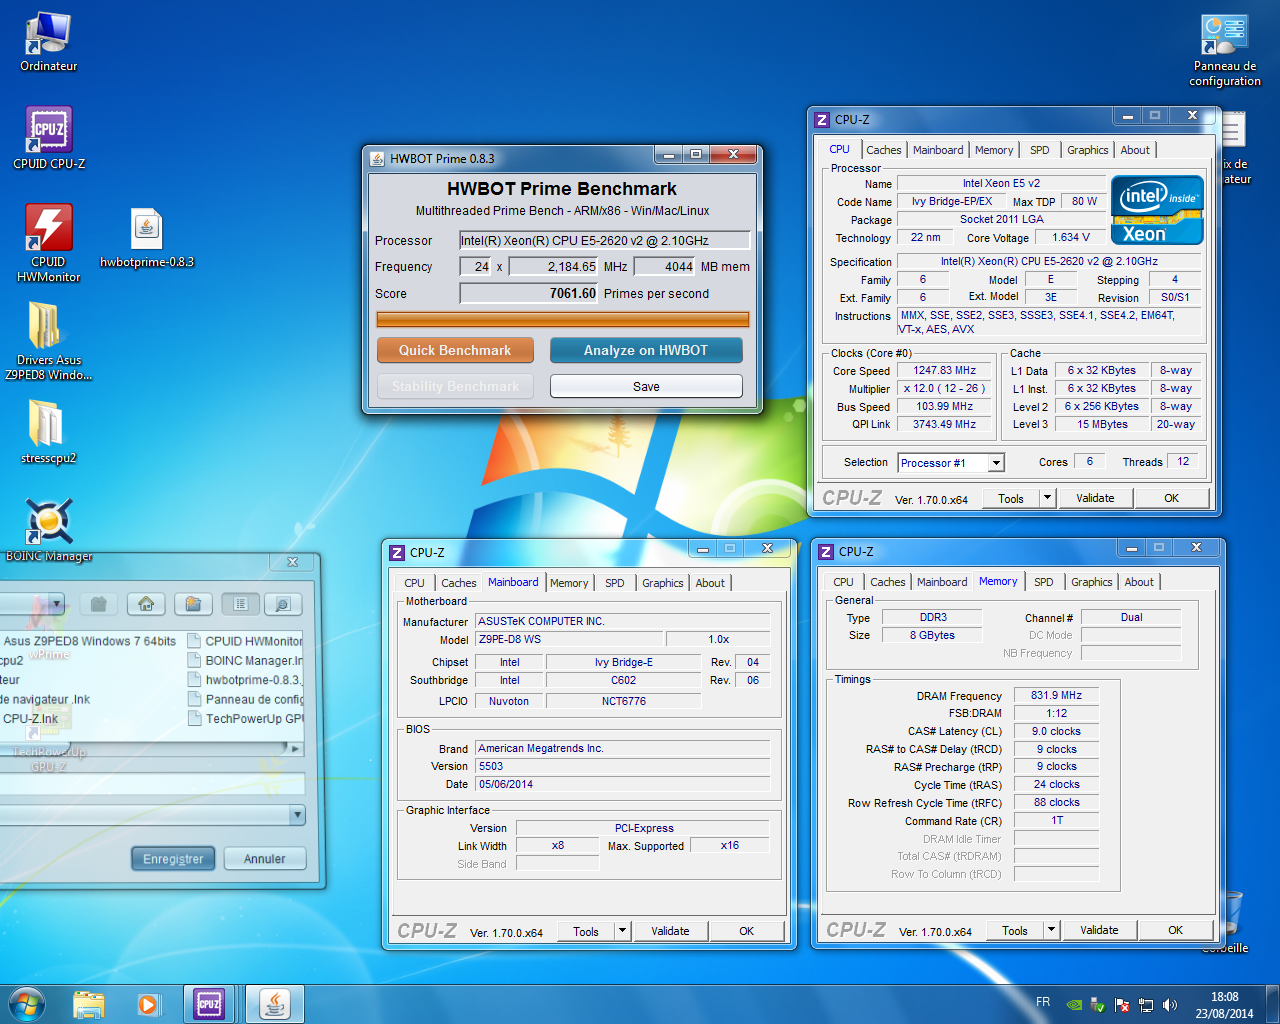The height and width of the screenshot is (1024, 1280).
Task: Select the stresscpu2 folder on desktop
Action: 48,432
